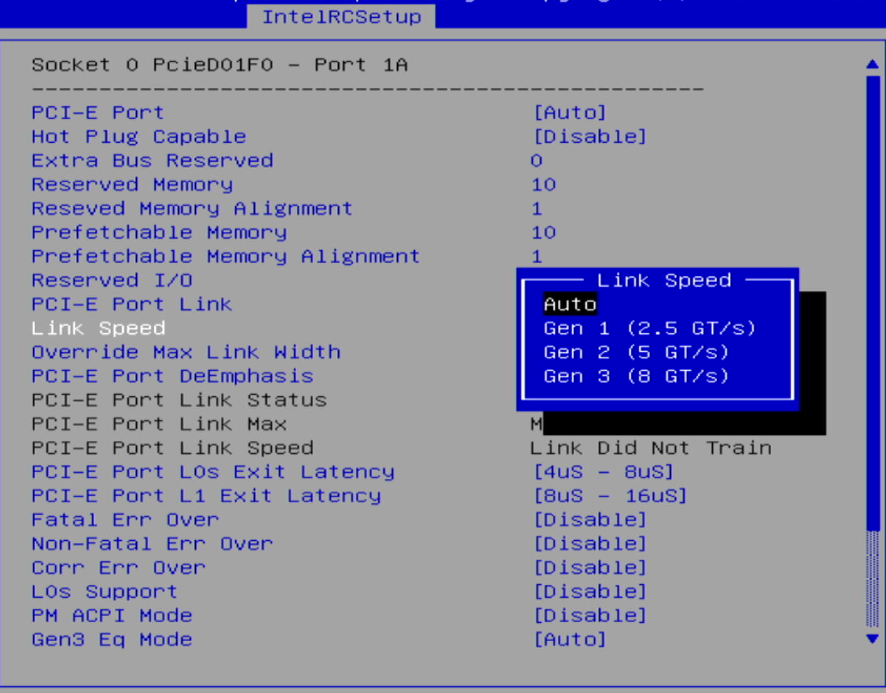Image resolution: width=886 pixels, height=693 pixels.
Task: Select the Reserved Memory label
Action: tap(132, 184)
